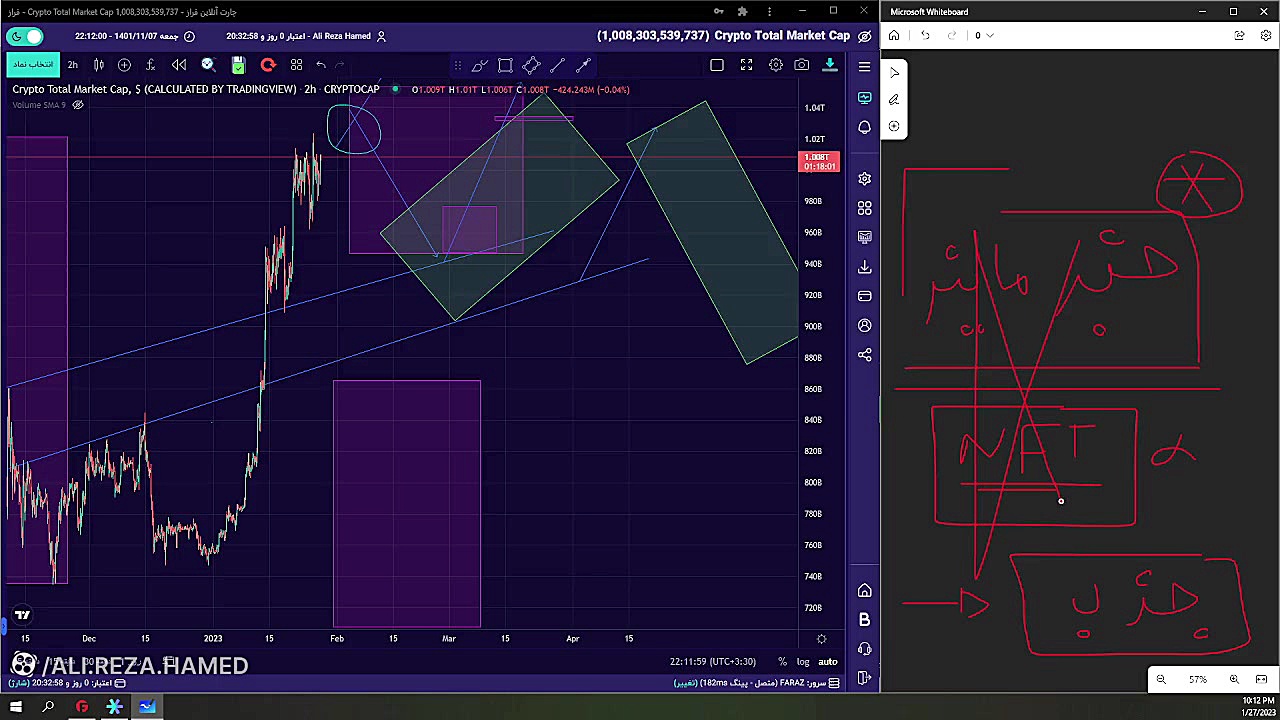Screen dimensions: 1280x720
Task: Take a chart snapshot with camera icon
Action: point(802,65)
